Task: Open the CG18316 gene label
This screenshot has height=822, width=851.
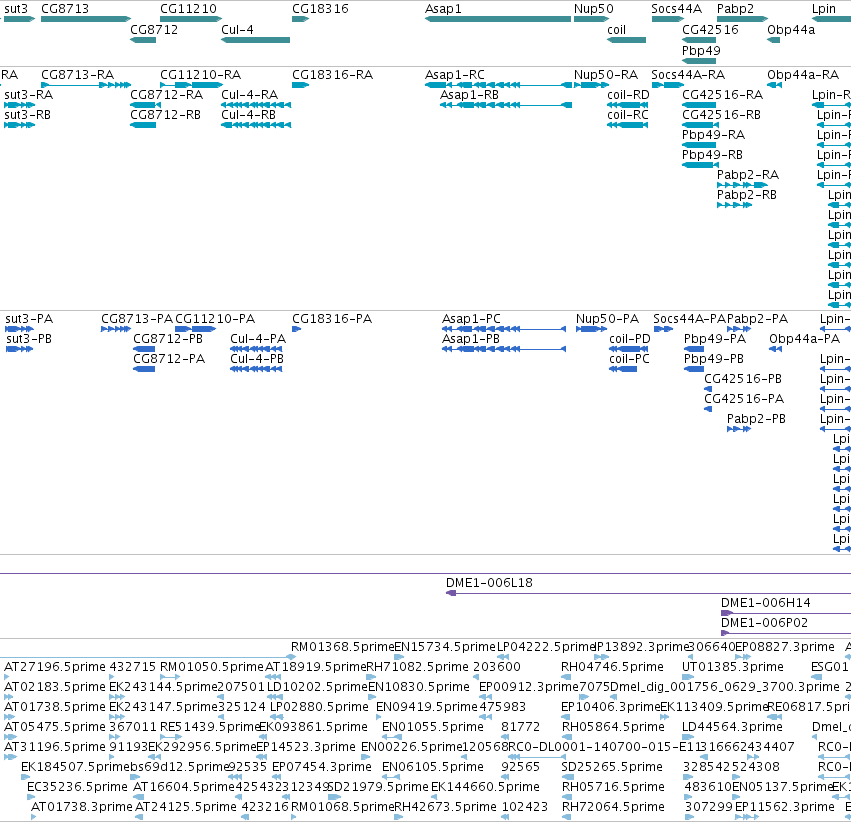Action: pos(320,9)
